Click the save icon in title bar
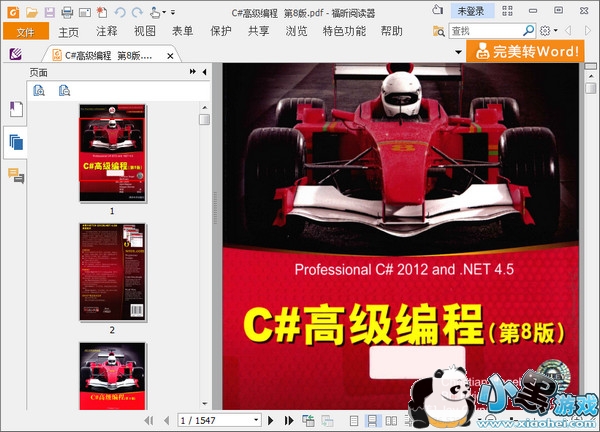The image size is (600, 432). 50,12
